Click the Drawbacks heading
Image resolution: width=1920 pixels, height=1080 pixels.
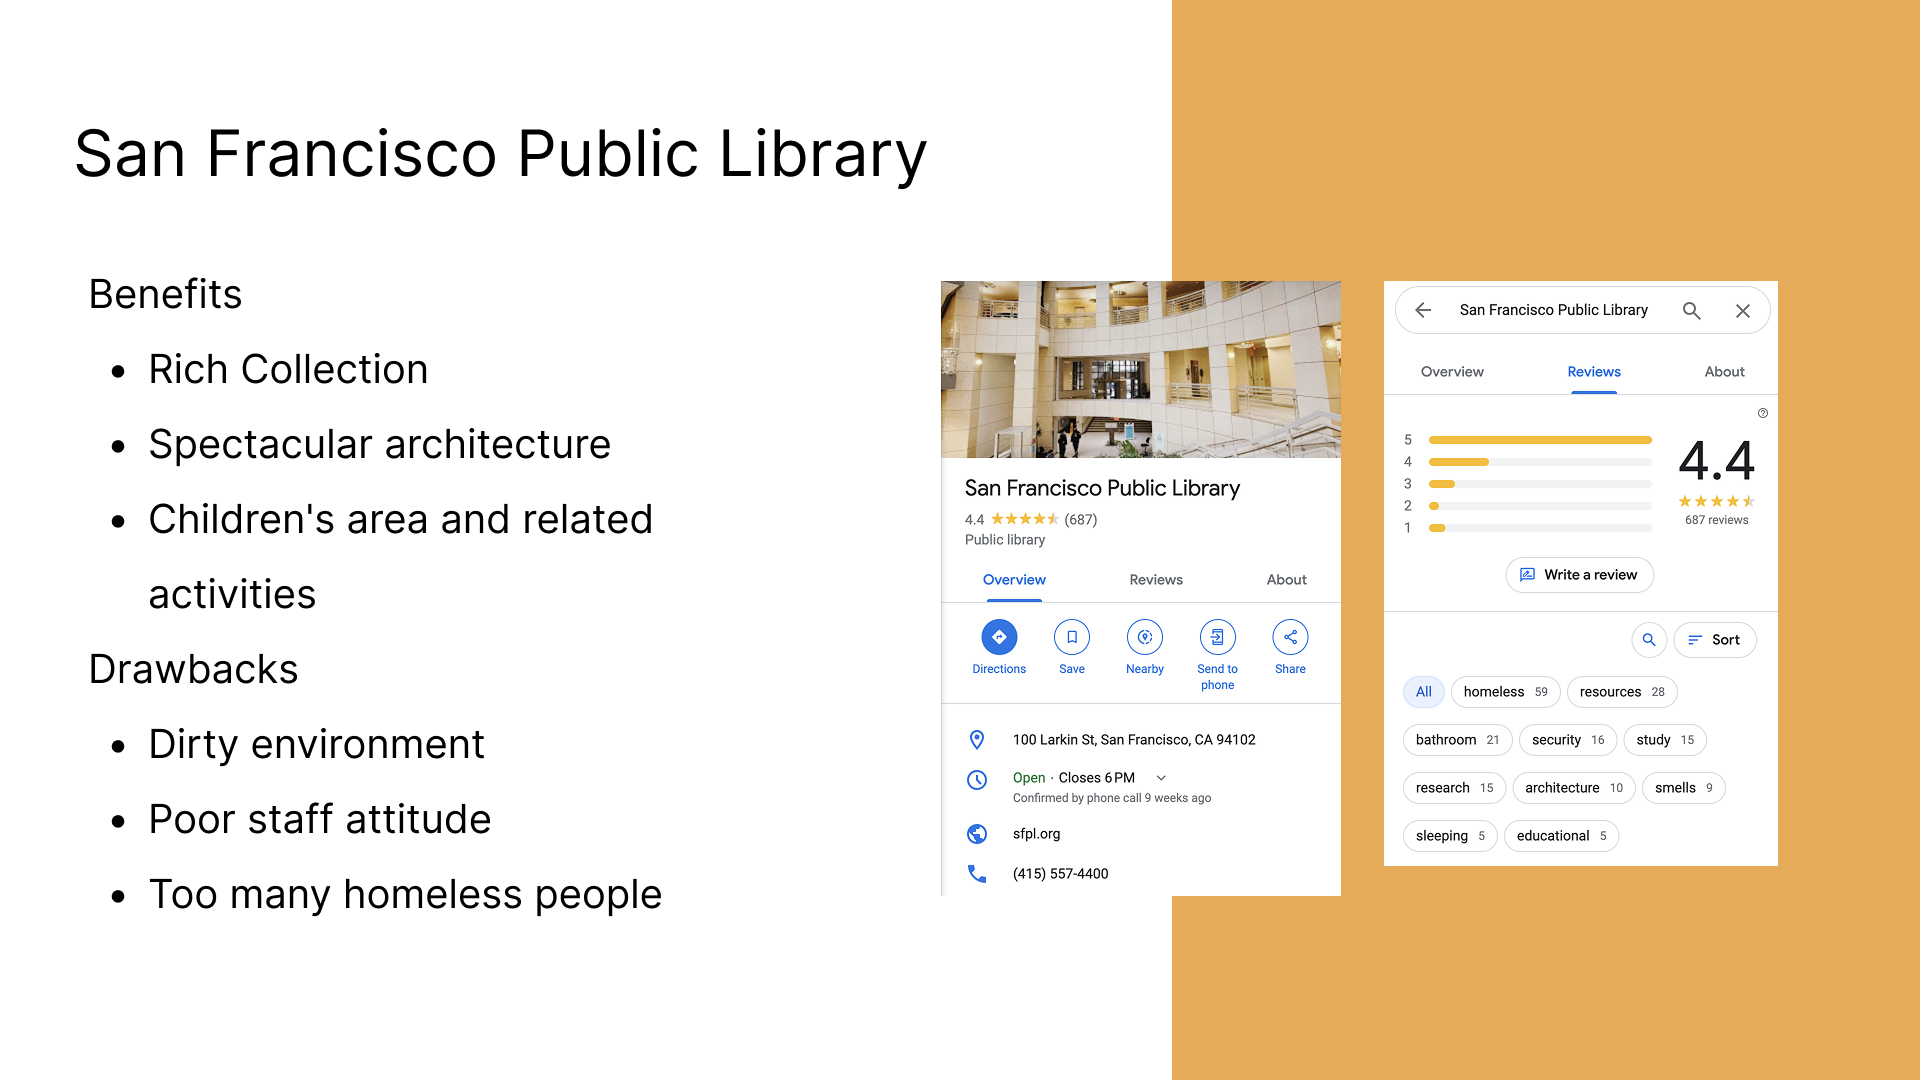click(x=193, y=669)
